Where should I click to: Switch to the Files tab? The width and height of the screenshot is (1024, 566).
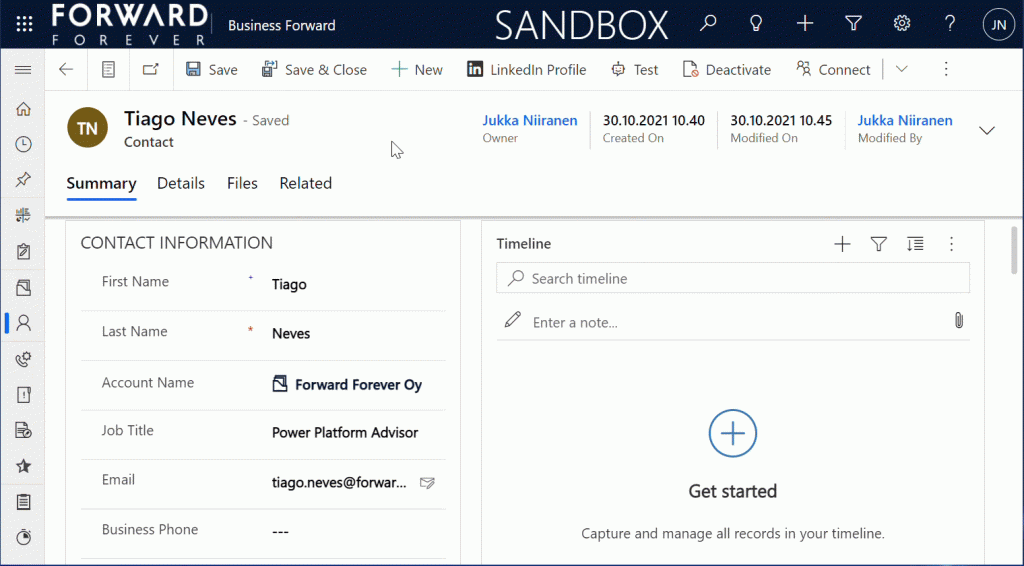tap(242, 183)
